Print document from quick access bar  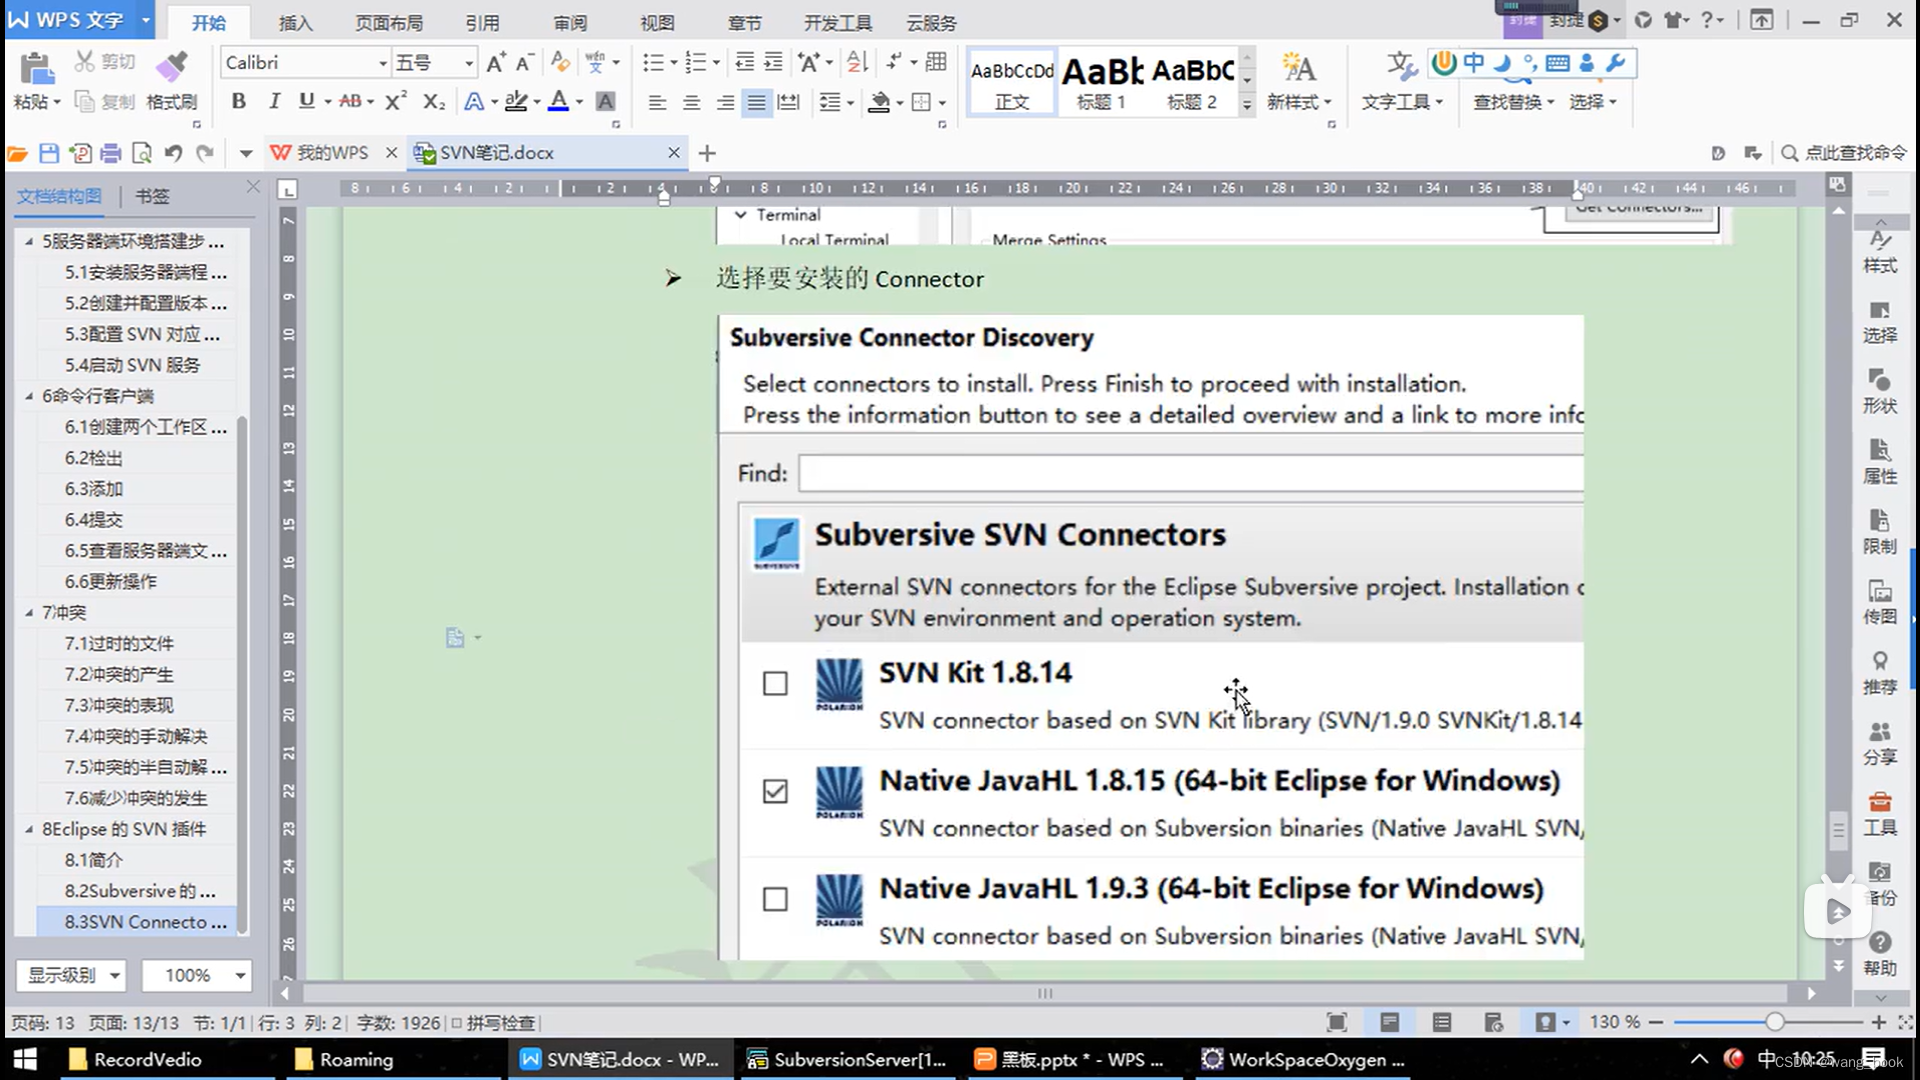point(111,153)
